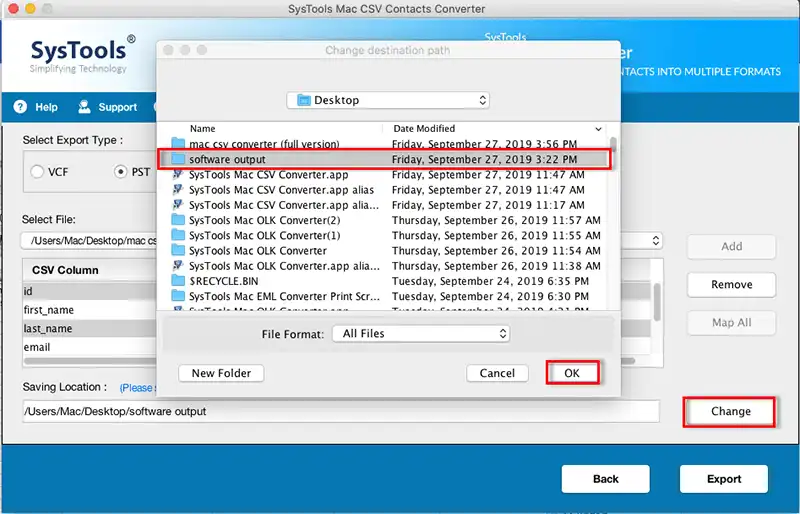Click the Export button
This screenshot has height=514, width=800.
pos(723,479)
